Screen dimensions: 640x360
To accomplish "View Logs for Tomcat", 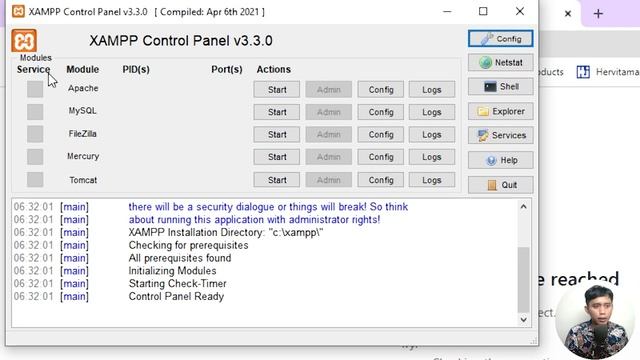I will [432, 180].
